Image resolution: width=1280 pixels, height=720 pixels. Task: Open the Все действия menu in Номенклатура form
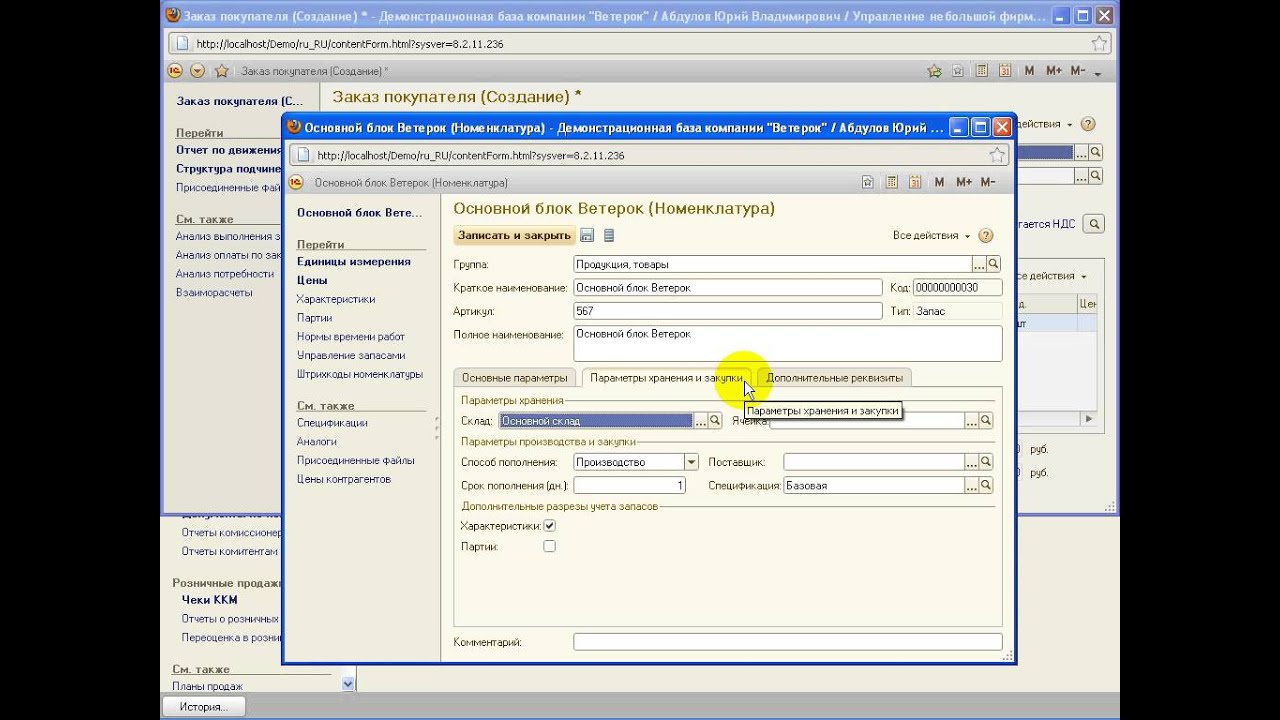931,236
